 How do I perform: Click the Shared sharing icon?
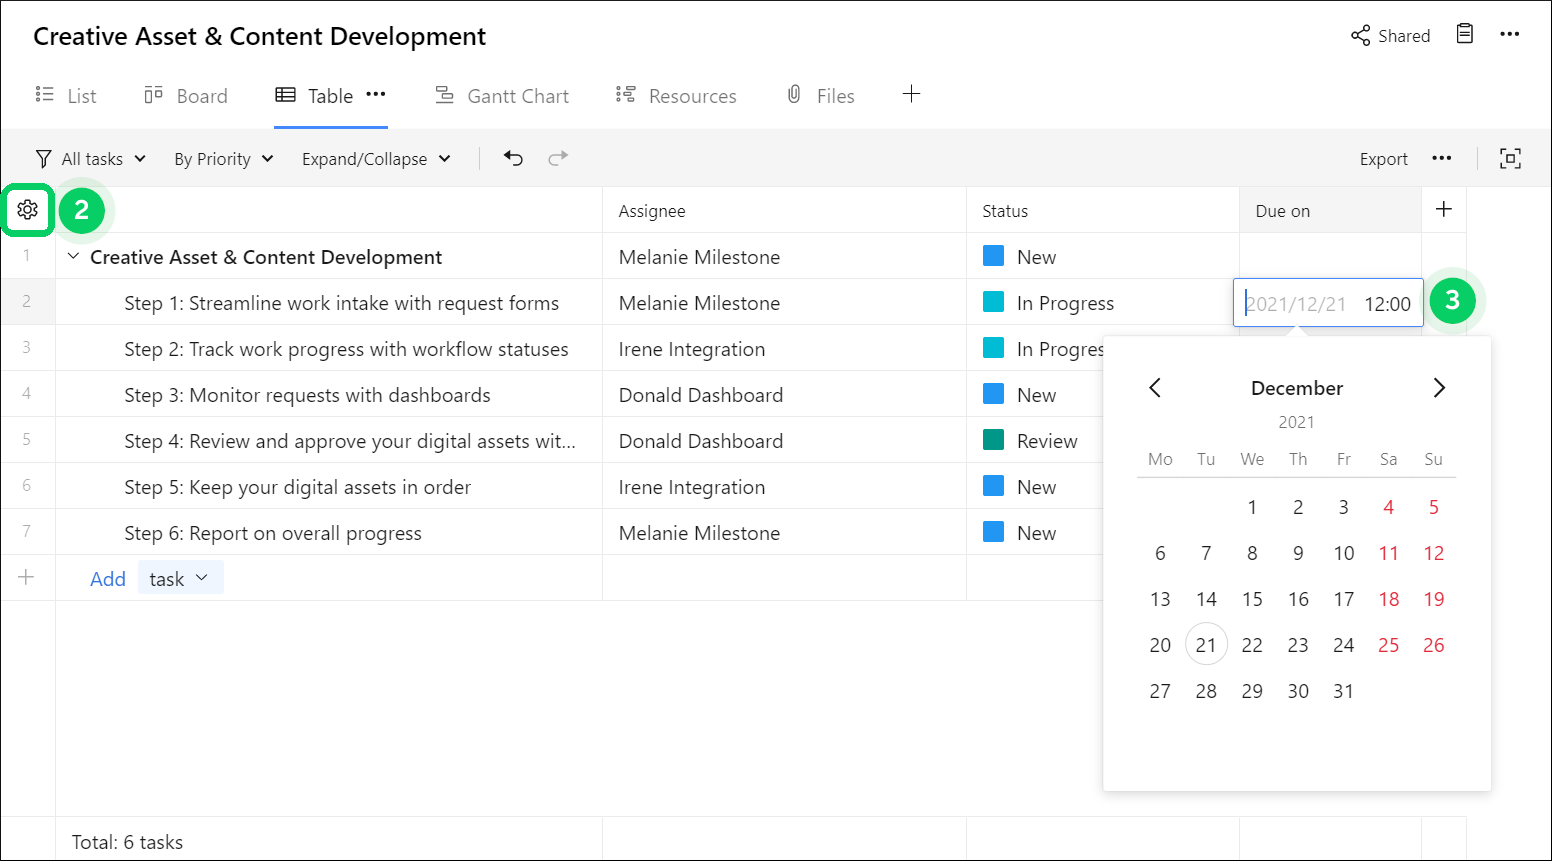[x=1361, y=35]
